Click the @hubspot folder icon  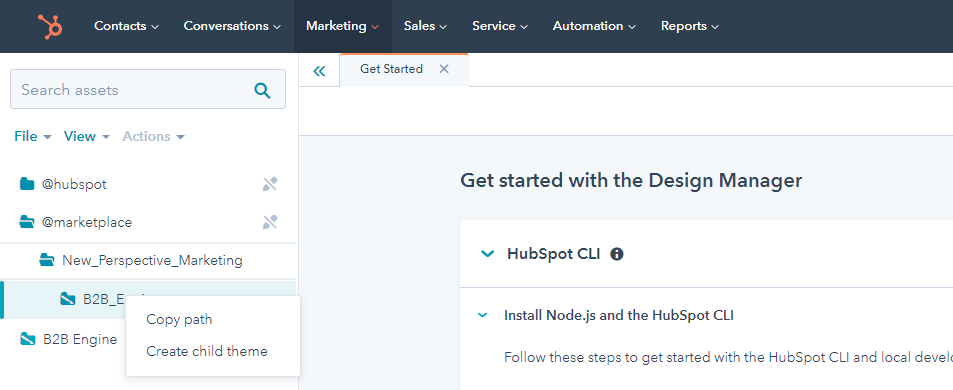coord(27,184)
